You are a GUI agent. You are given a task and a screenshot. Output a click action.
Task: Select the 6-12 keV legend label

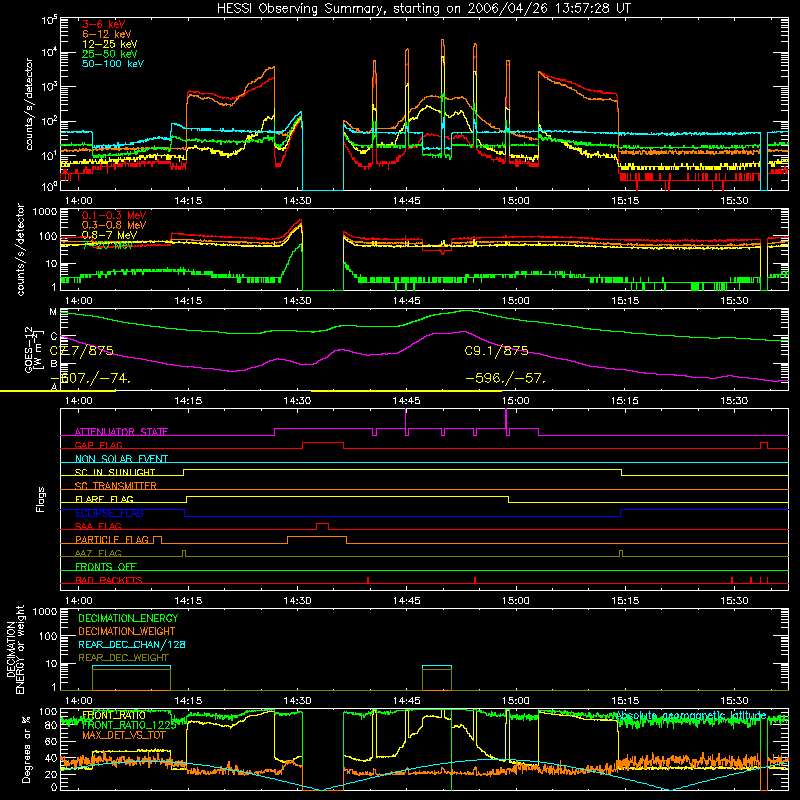pos(107,34)
